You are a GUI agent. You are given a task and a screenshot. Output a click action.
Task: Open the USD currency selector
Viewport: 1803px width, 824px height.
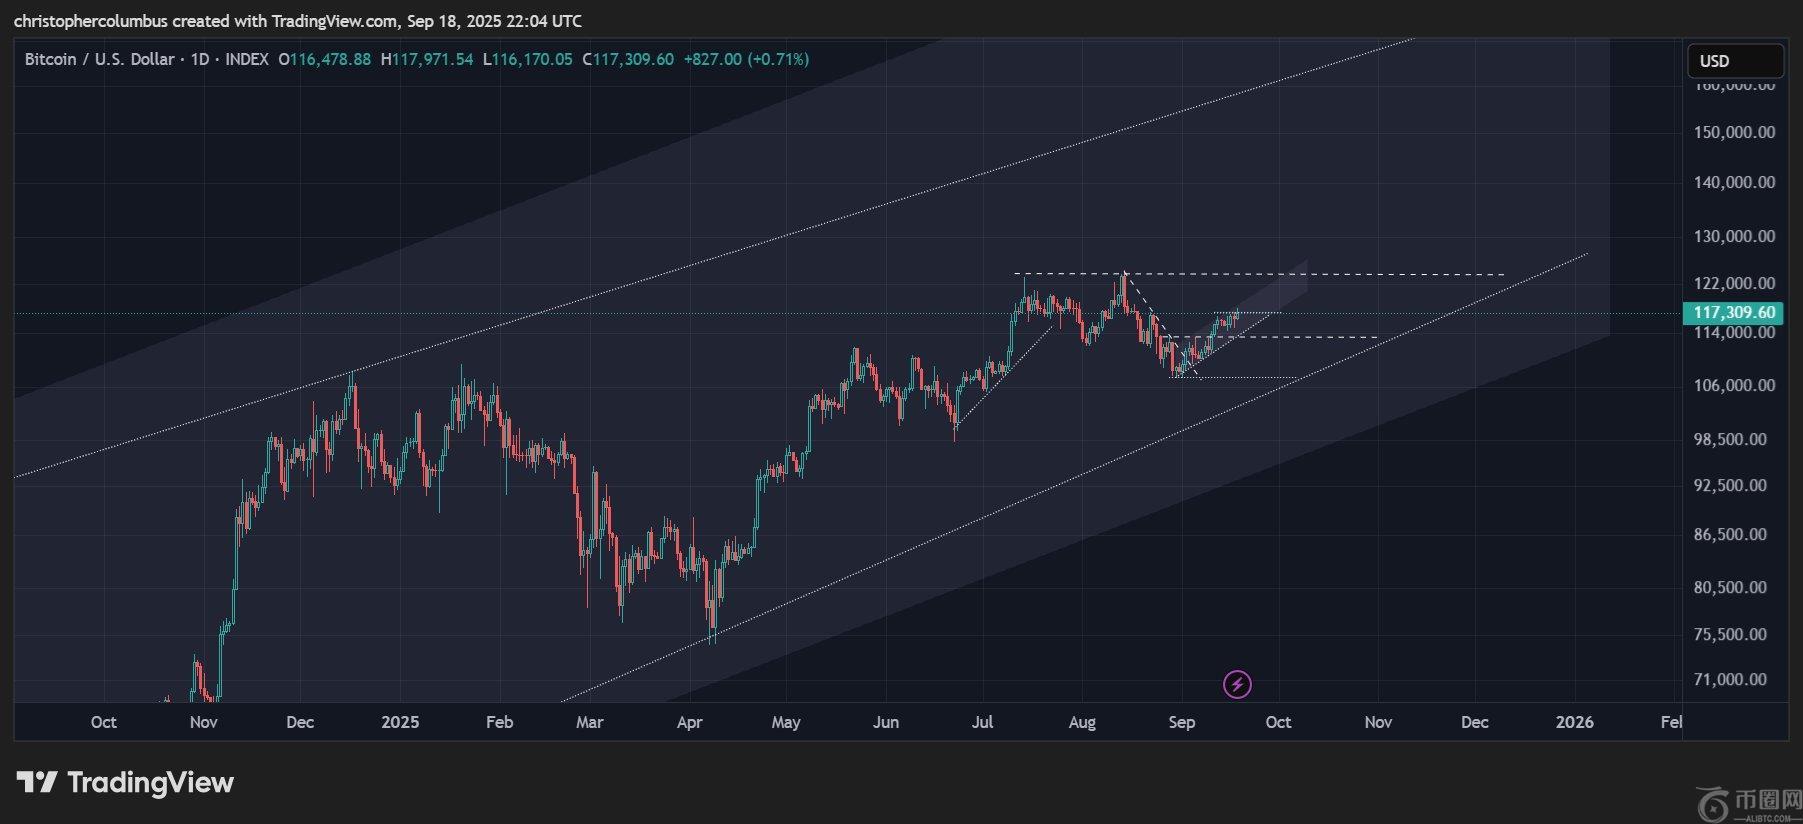point(1734,61)
